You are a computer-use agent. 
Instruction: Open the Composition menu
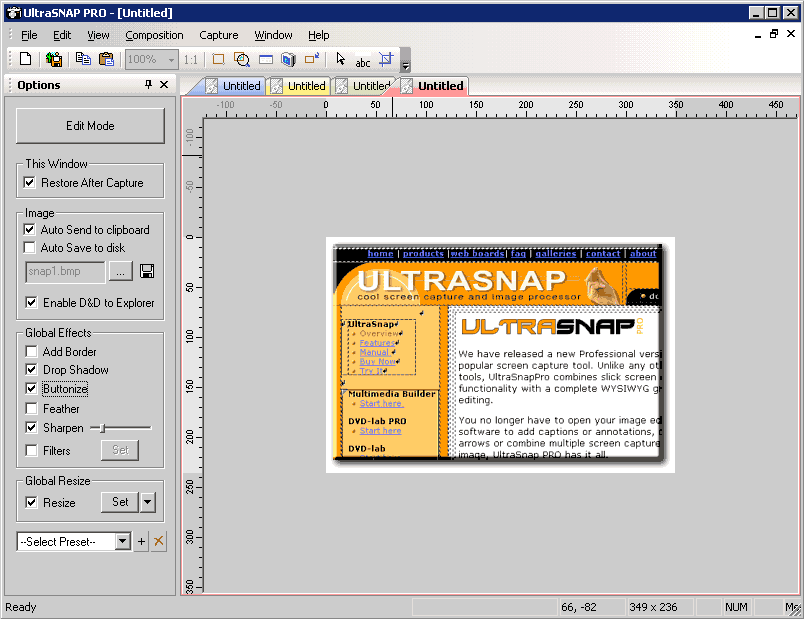coord(154,35)
